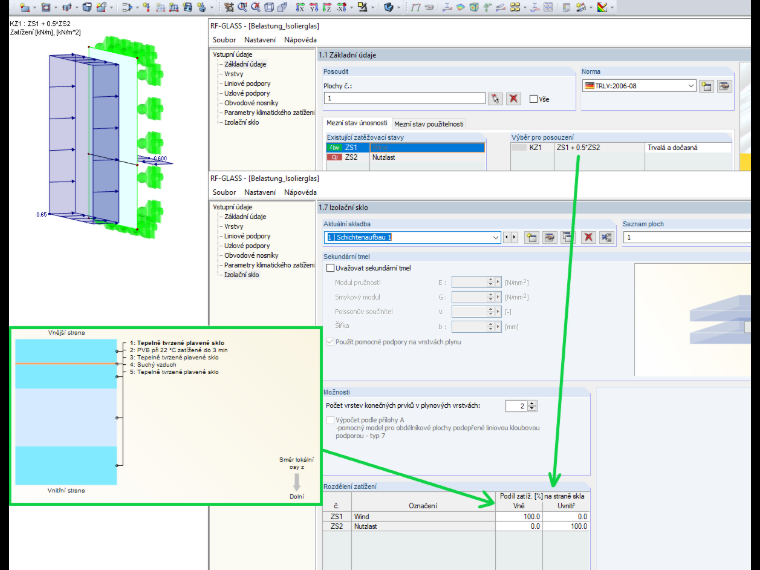Click the next composition arrow beside Schichtenaufbau dropdown
The image size is (760, 570).
pos(514,238)
